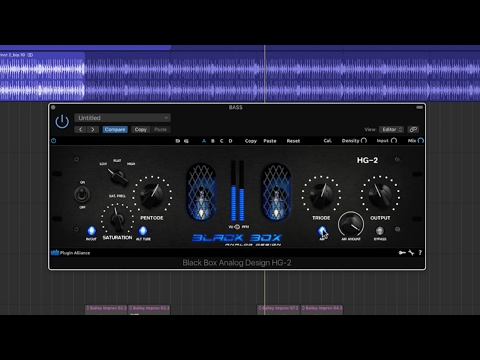Click the right tube grille
Screen dimensions: 480x360
pyautogui.click(x=276, y=192)
